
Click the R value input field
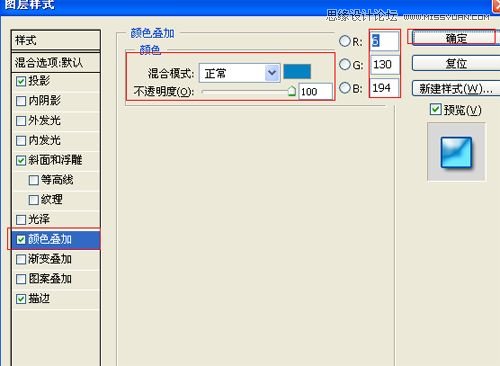tap(385, 41)
